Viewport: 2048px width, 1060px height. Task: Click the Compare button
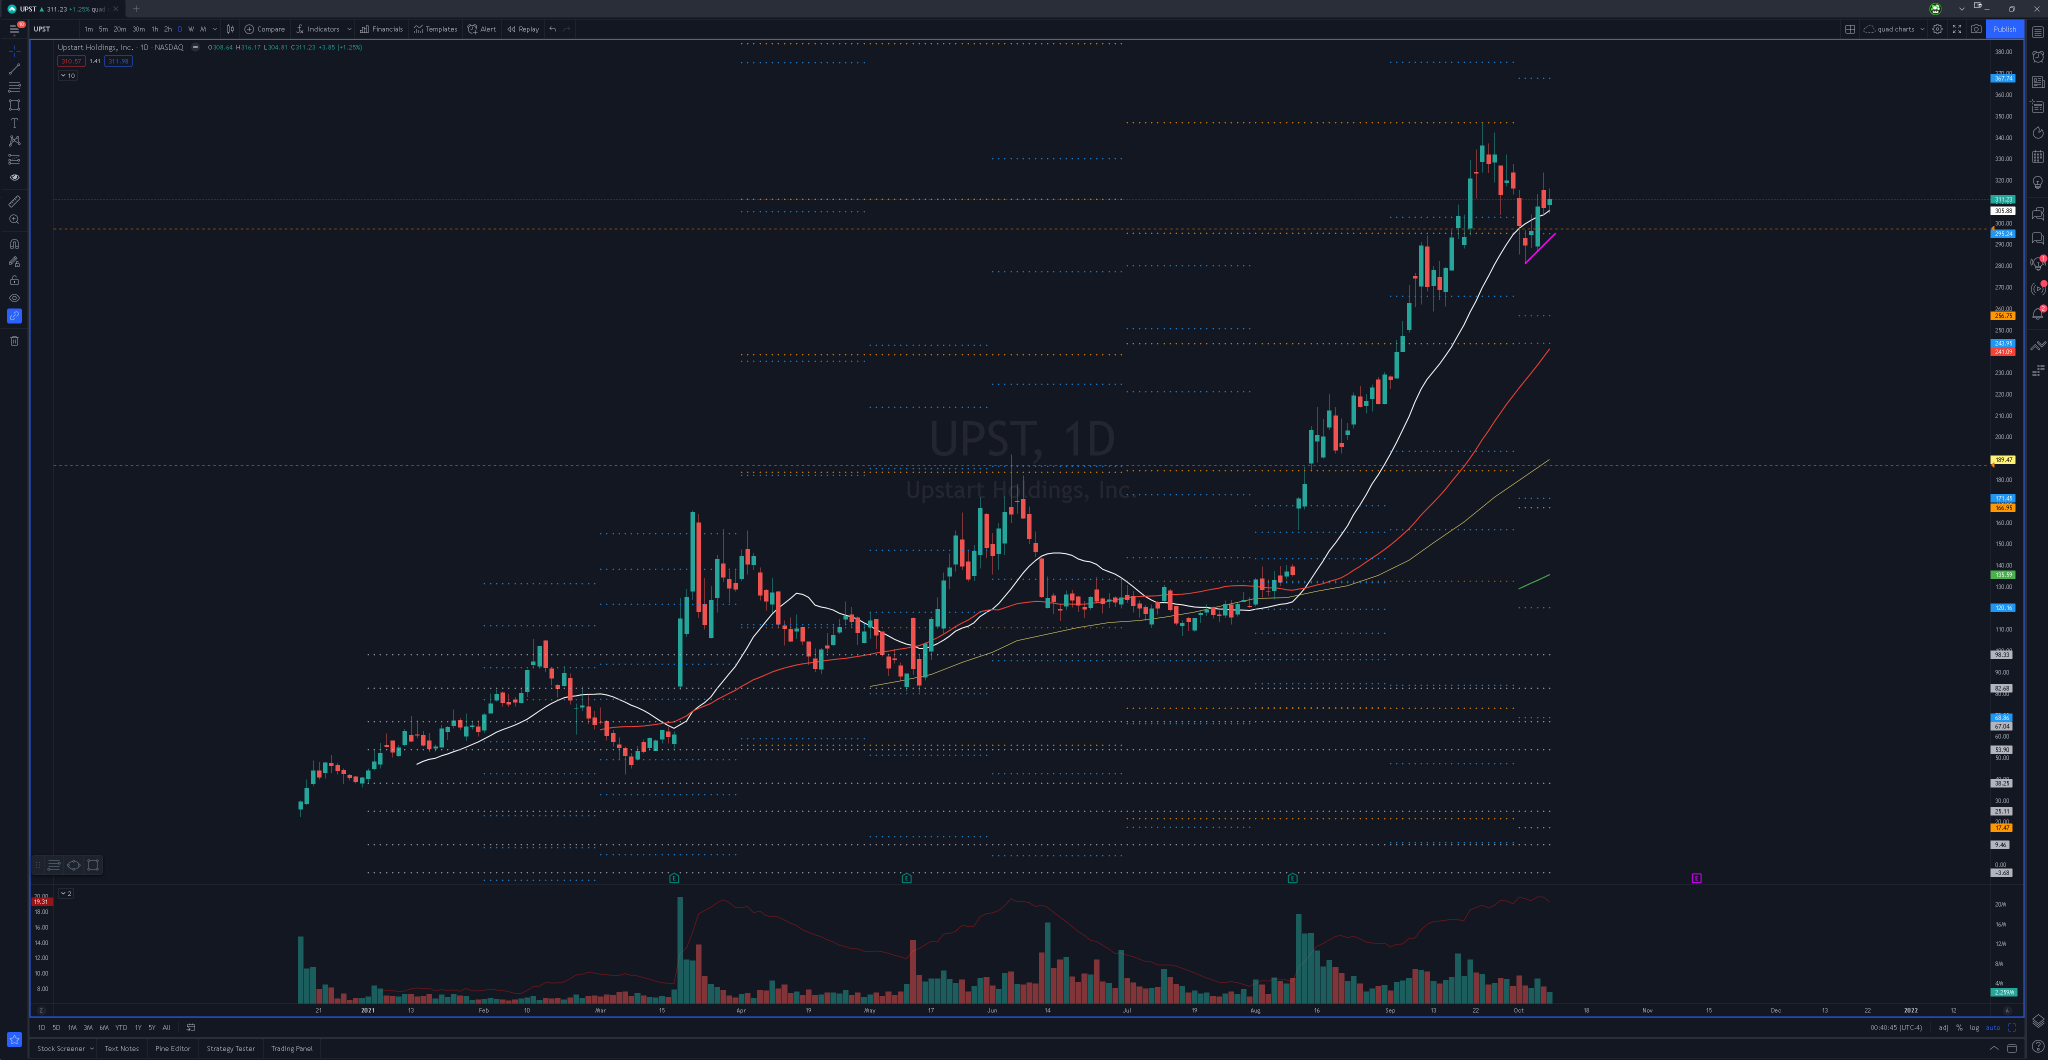click(x=265, y=29)
